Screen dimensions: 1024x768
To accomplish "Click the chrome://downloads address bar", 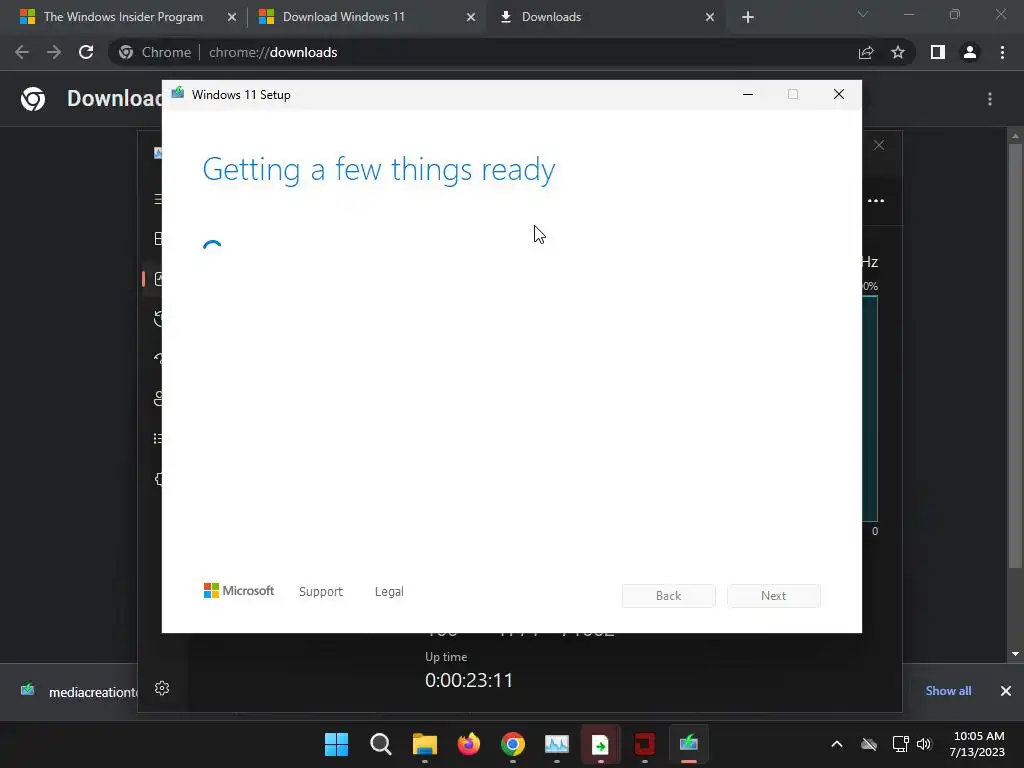I will click(x=483, y=52).
